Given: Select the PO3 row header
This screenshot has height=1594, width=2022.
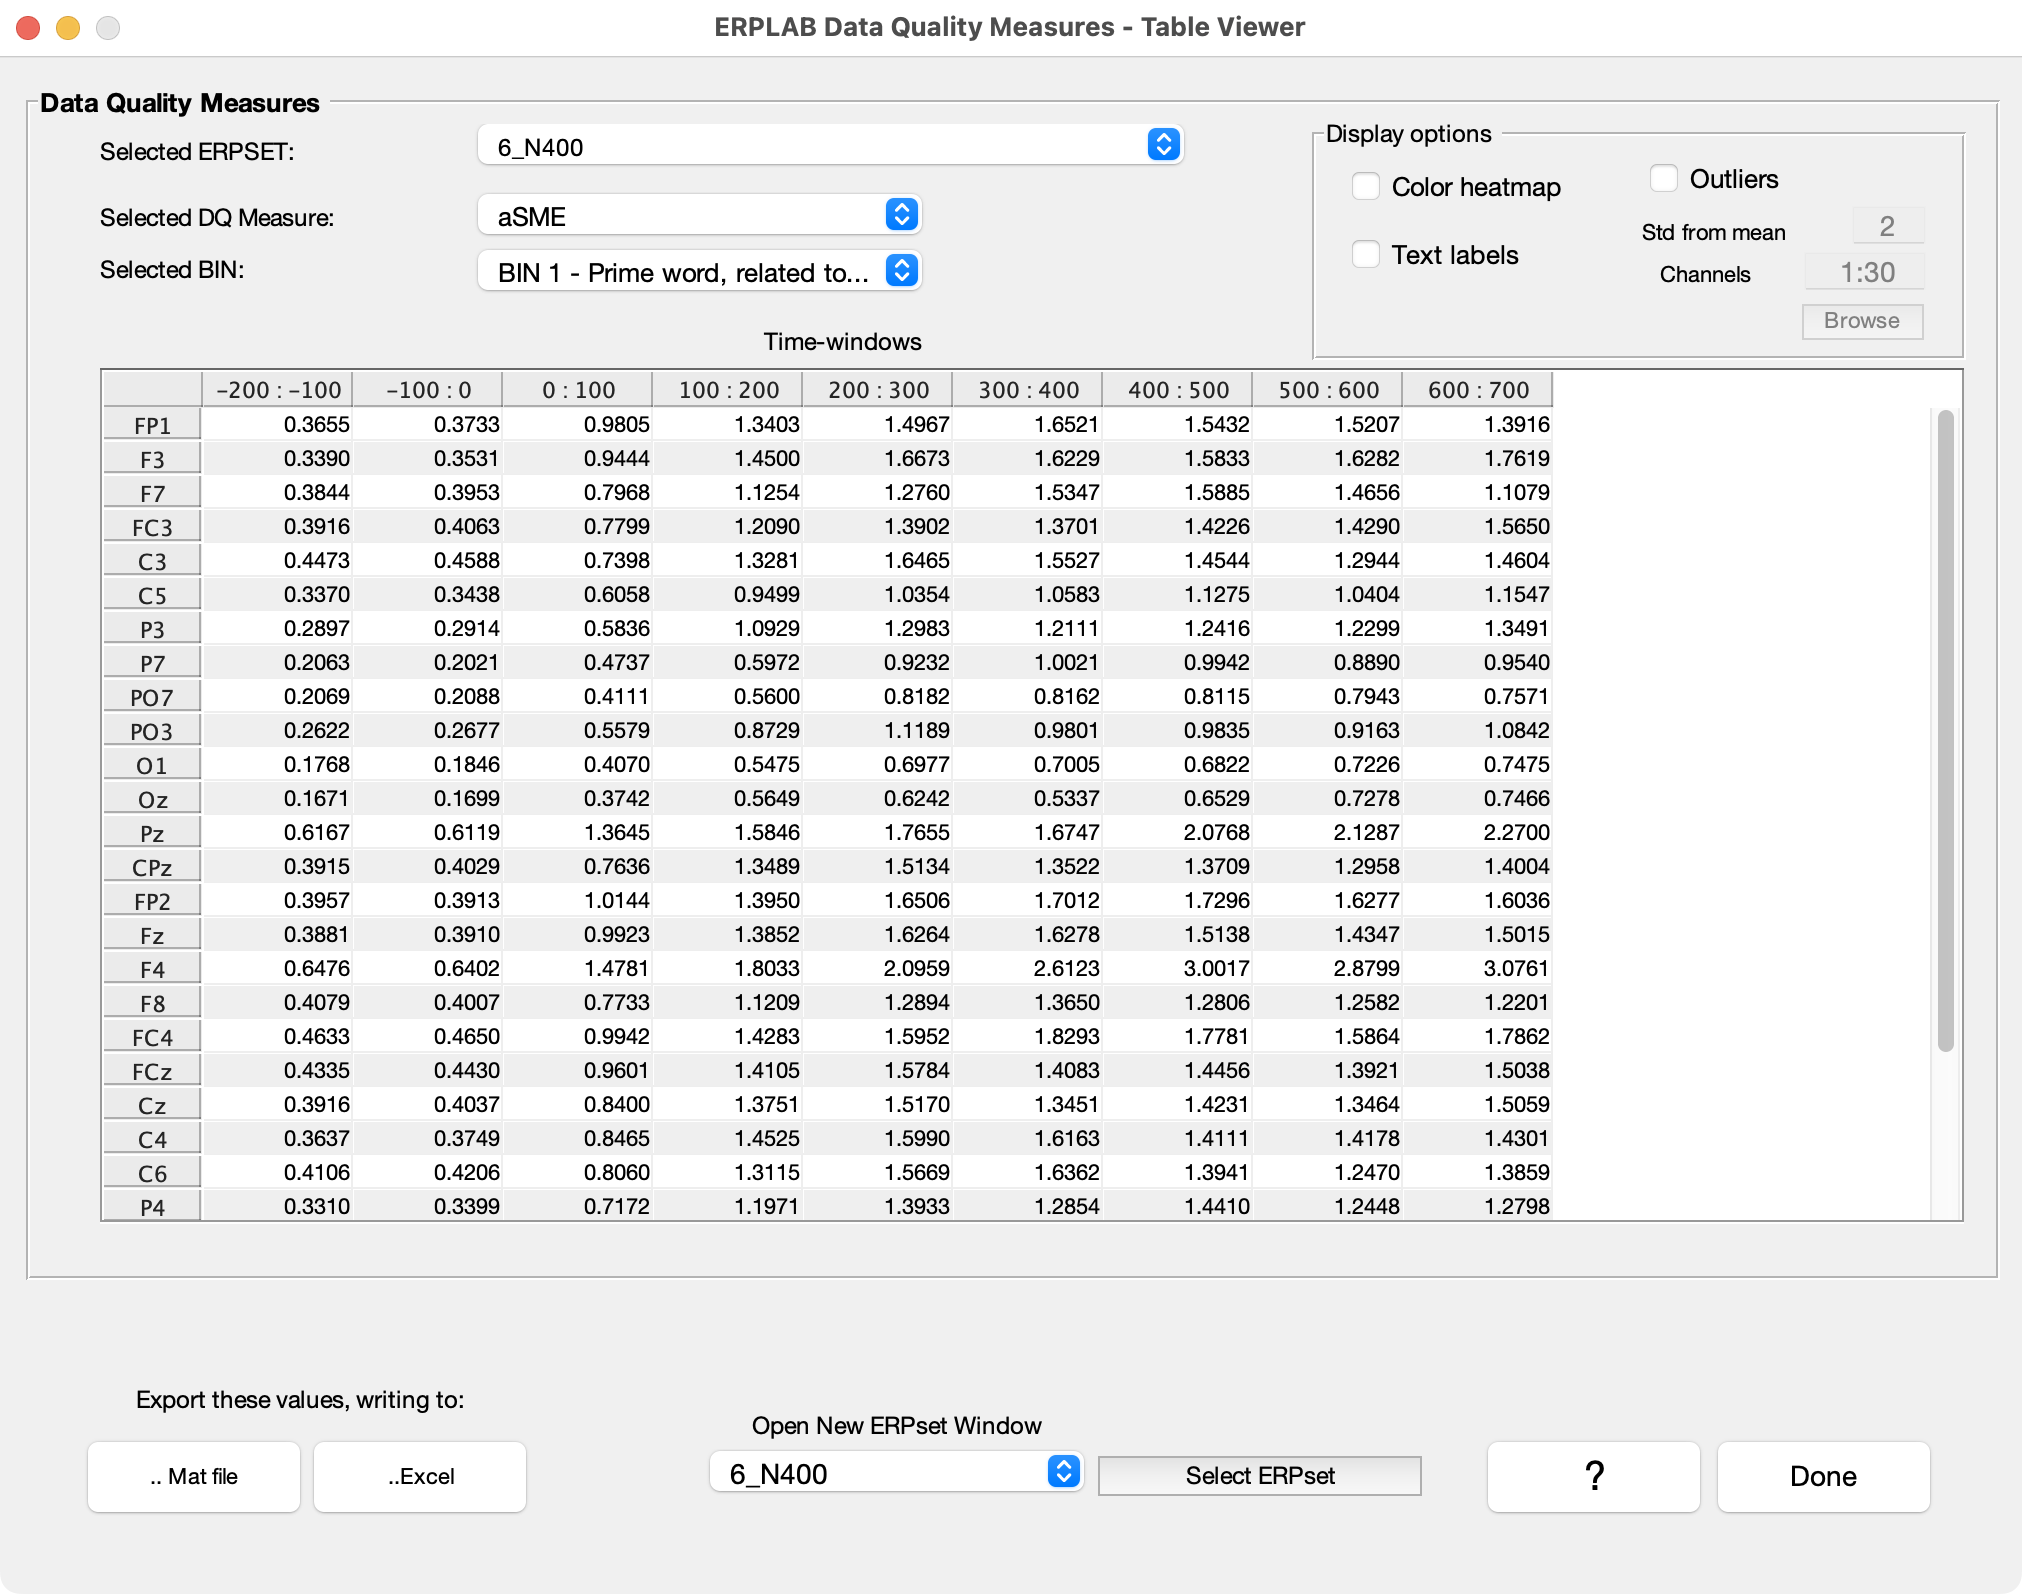Looking at the screenshot, I should (152, 731).
